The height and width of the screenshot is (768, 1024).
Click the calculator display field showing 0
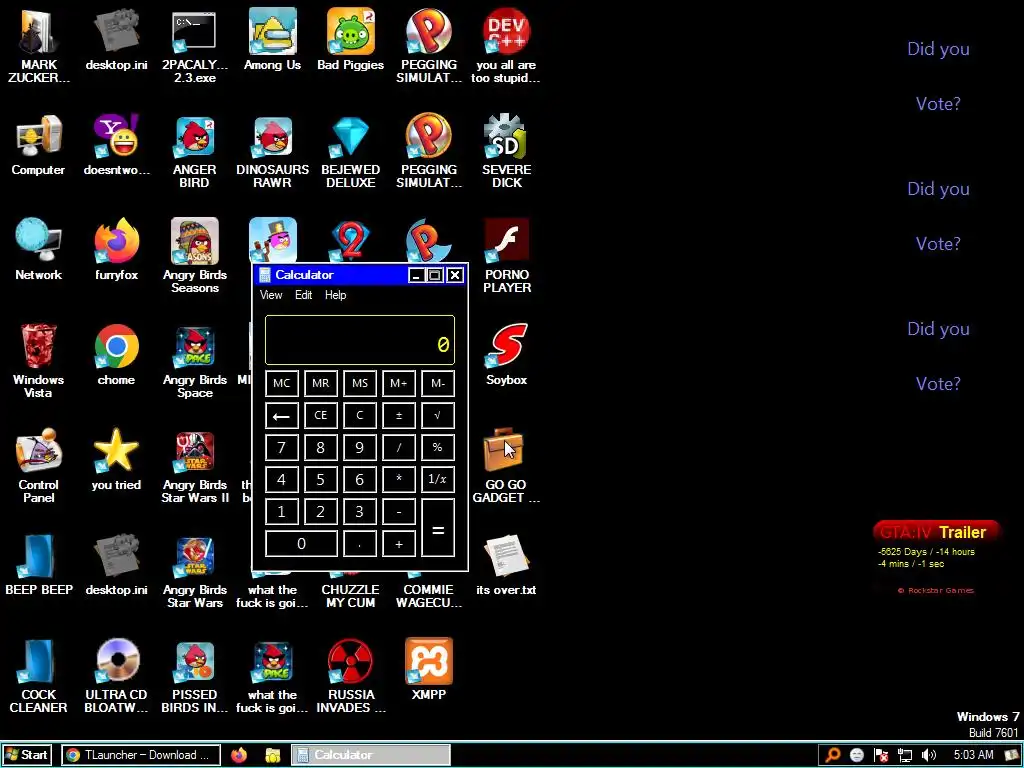(360, 340)
